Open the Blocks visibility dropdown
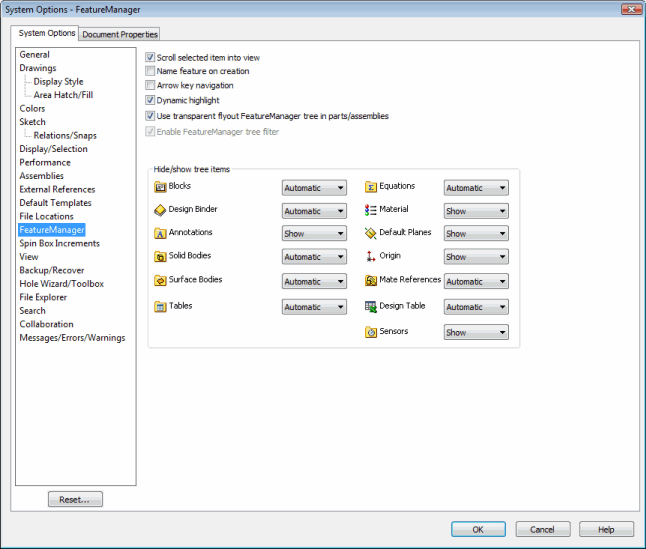This screenshot has height=549, width=646. (314, 188)
